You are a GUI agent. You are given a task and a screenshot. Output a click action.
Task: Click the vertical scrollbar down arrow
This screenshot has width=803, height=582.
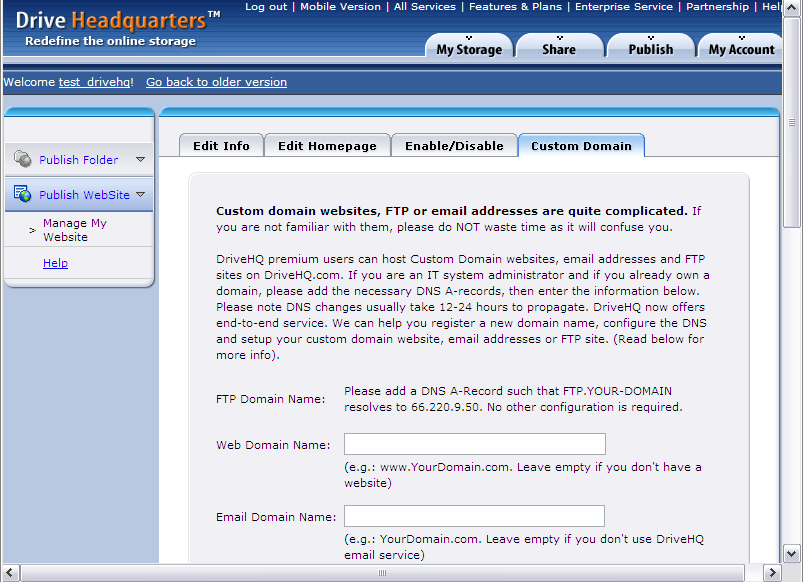(791, 553)
